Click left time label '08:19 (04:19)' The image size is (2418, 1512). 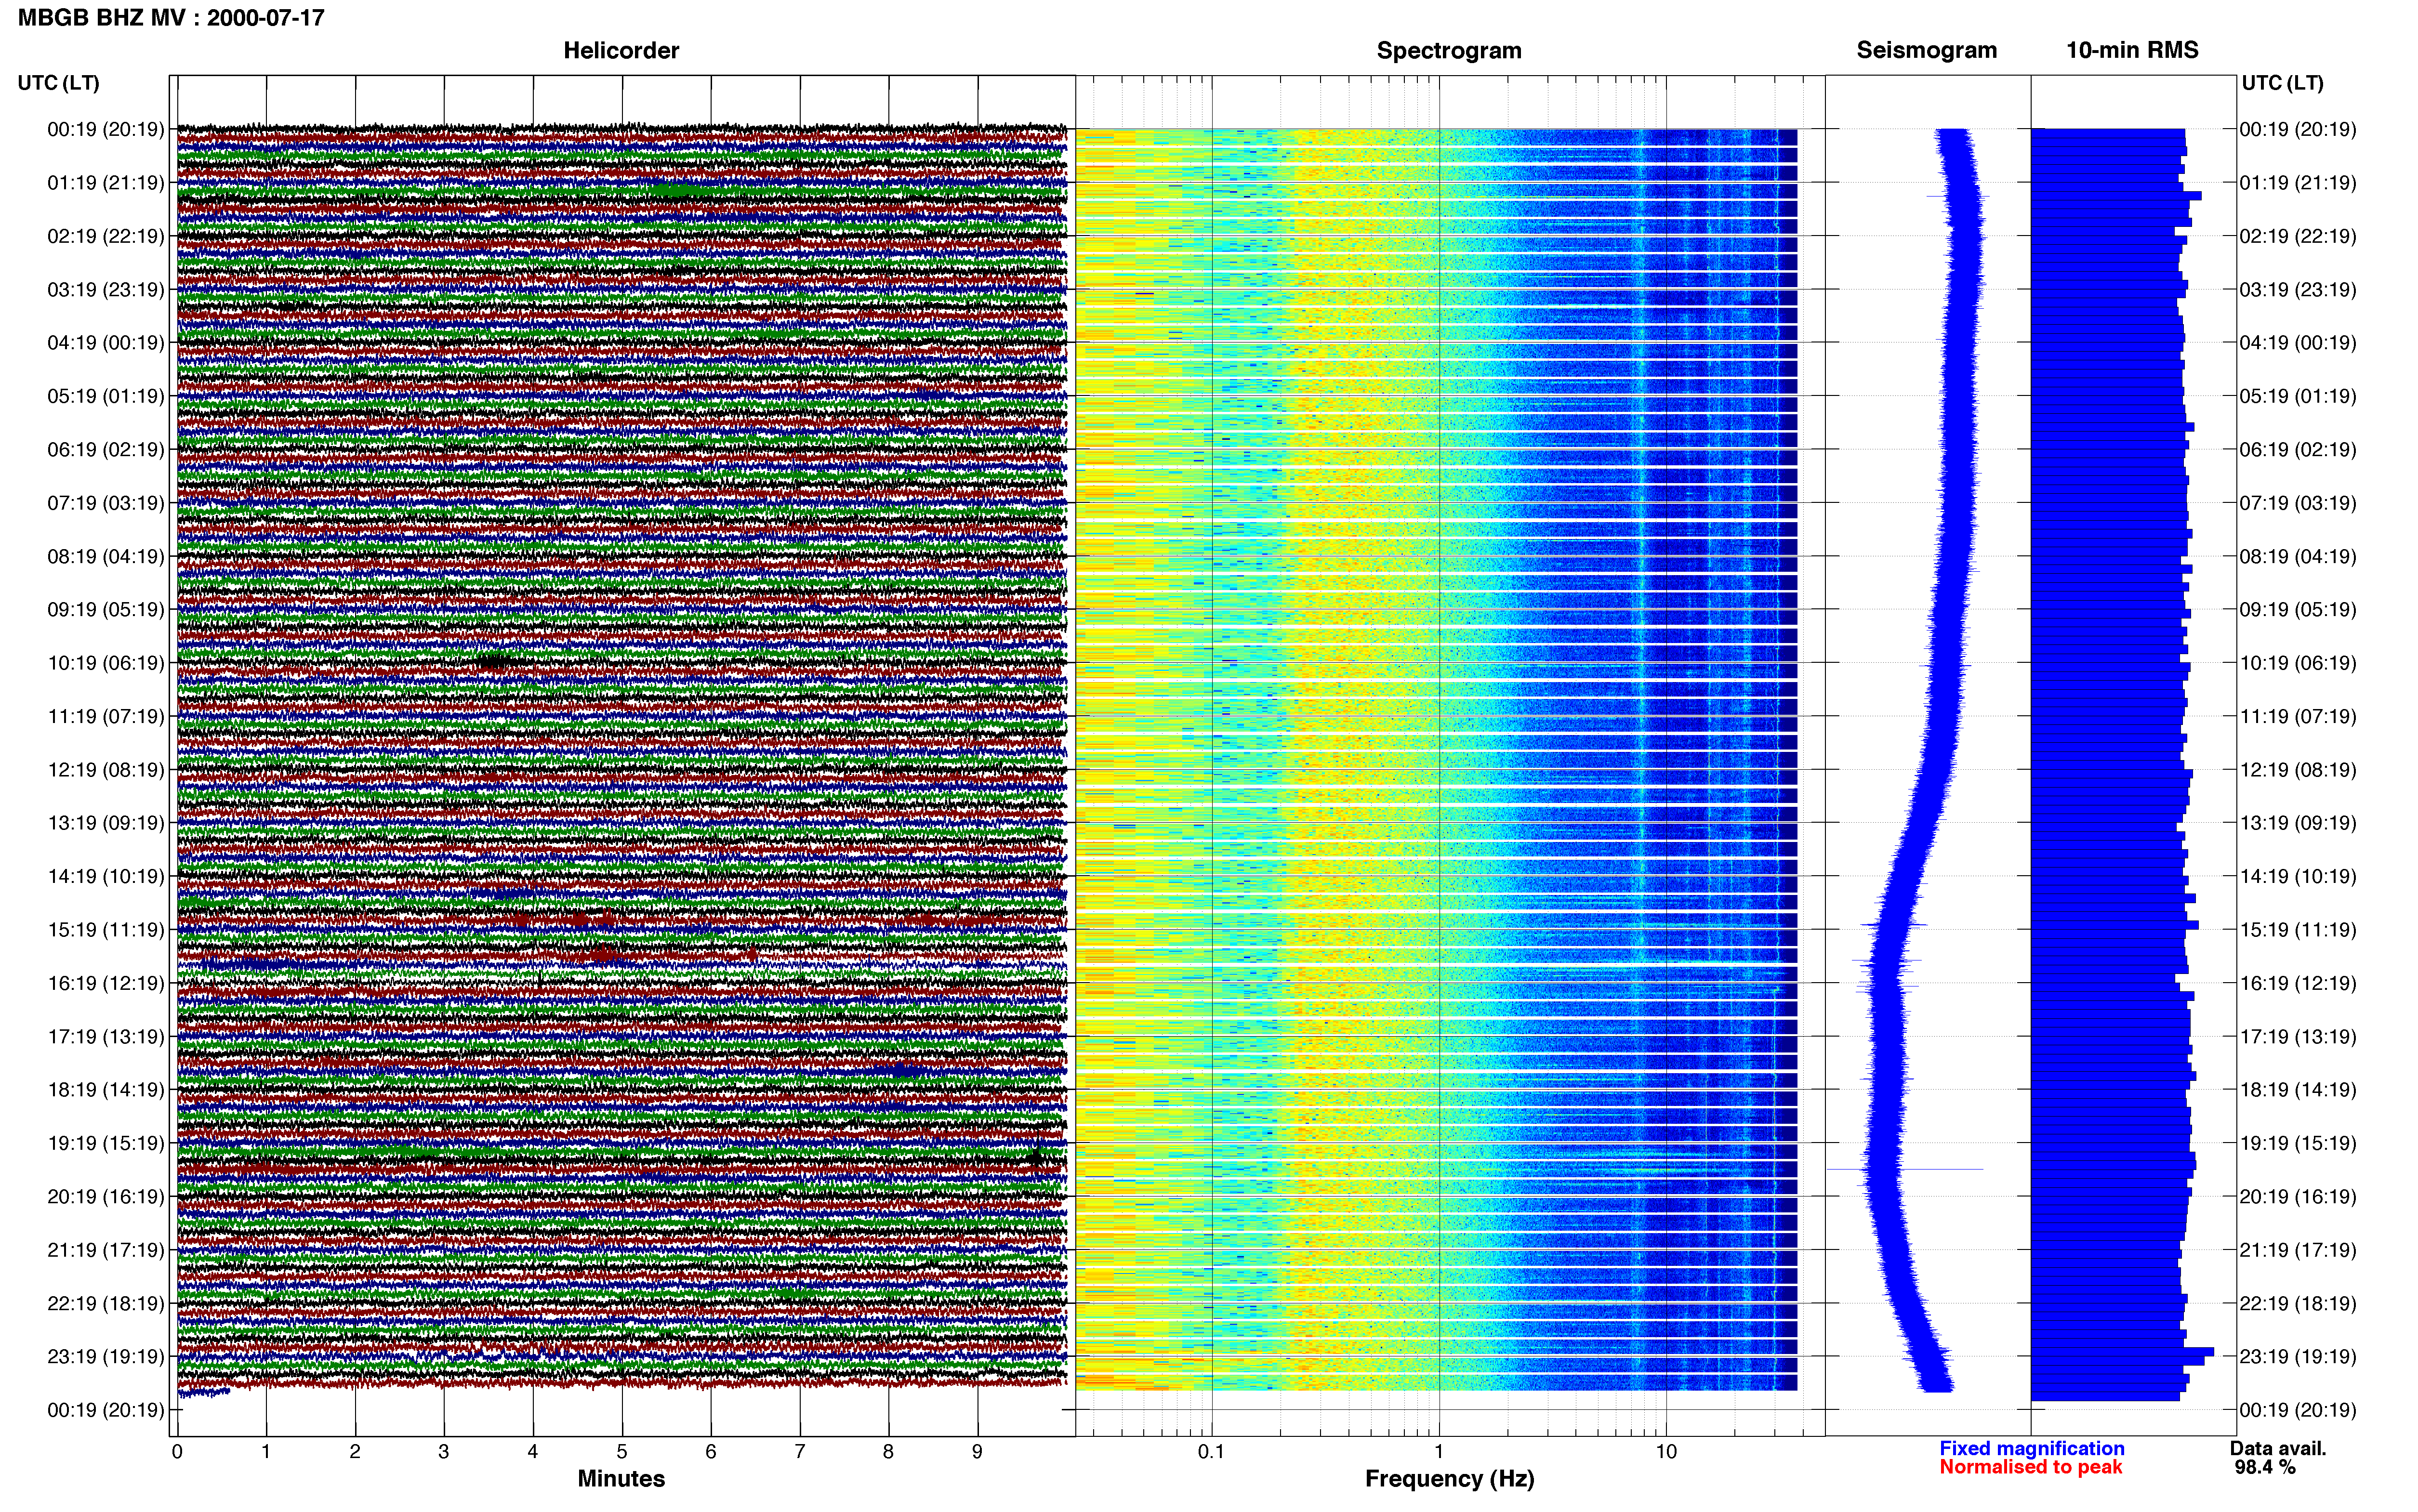click(x=105, y=556)
